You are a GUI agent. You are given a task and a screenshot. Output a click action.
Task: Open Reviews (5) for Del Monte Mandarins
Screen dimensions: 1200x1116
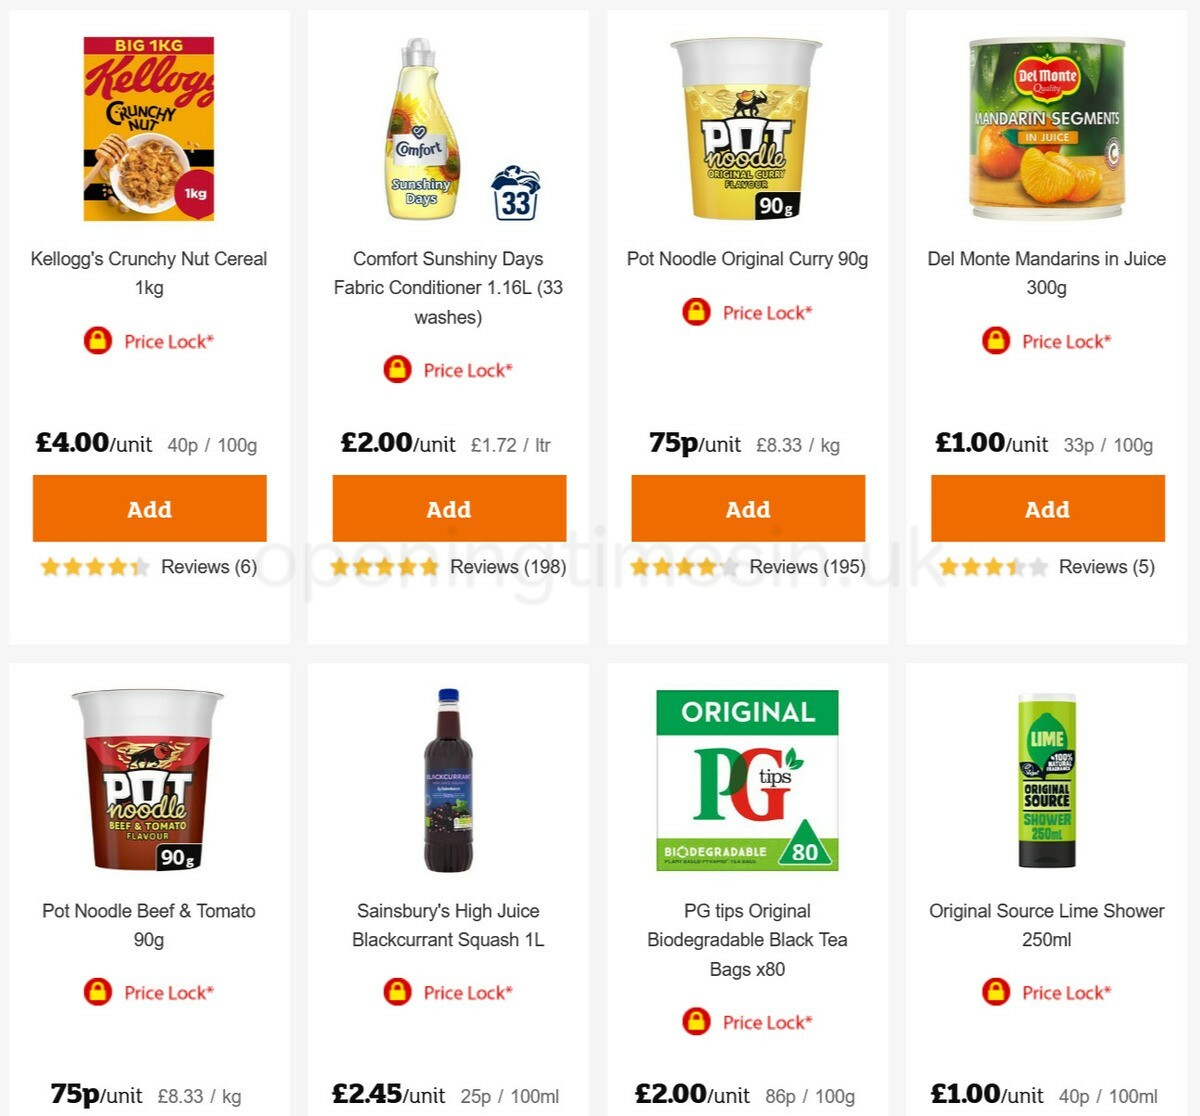point(1105,566)
